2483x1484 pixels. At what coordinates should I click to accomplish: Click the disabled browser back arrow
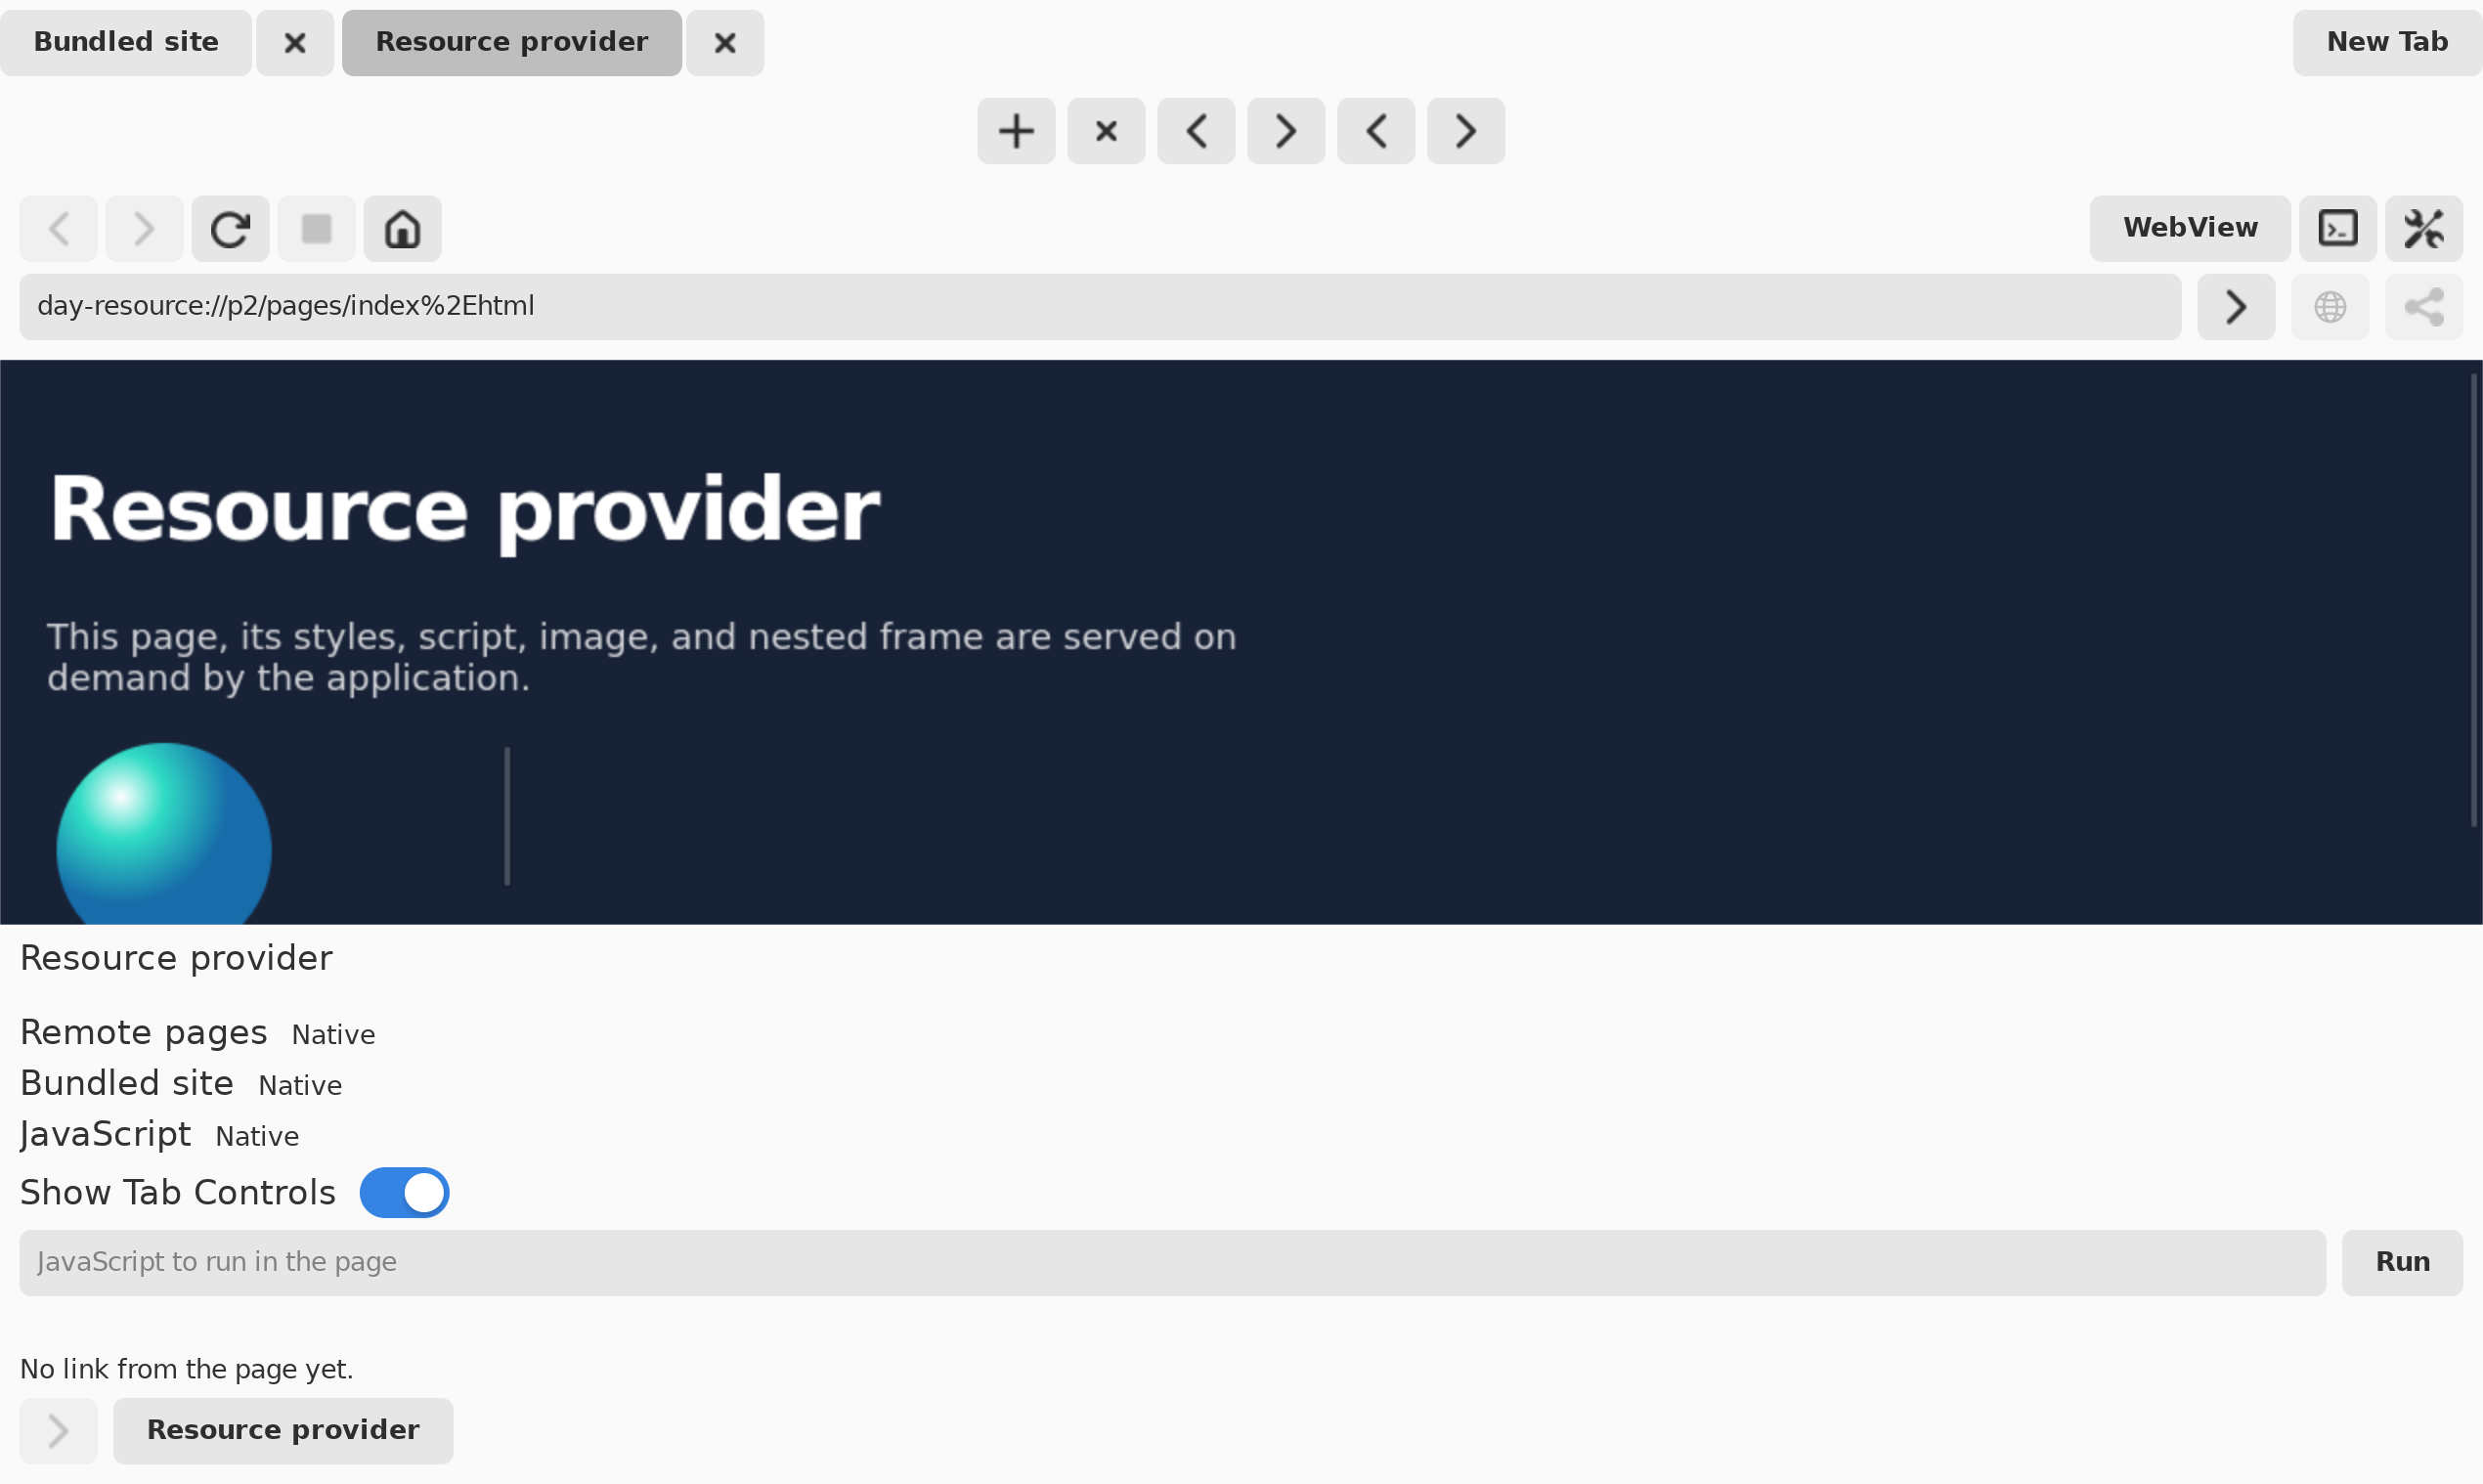[58, 229]
